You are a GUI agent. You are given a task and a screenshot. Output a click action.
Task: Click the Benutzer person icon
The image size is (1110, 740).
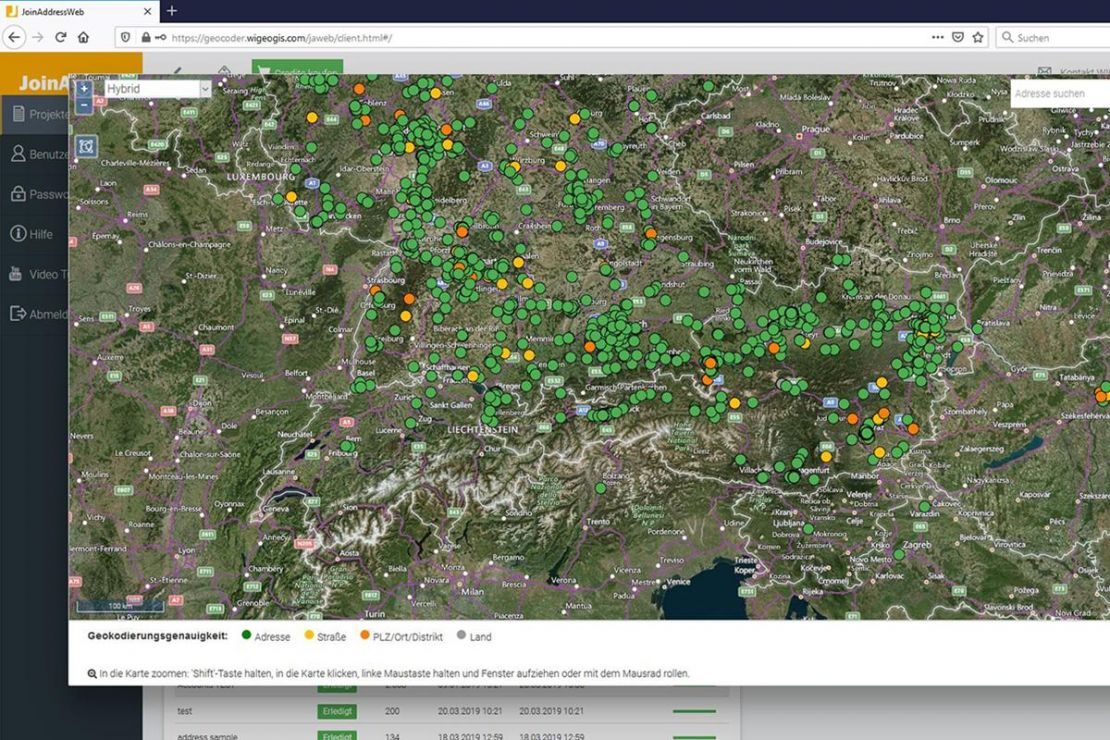[x=18, y=154]
